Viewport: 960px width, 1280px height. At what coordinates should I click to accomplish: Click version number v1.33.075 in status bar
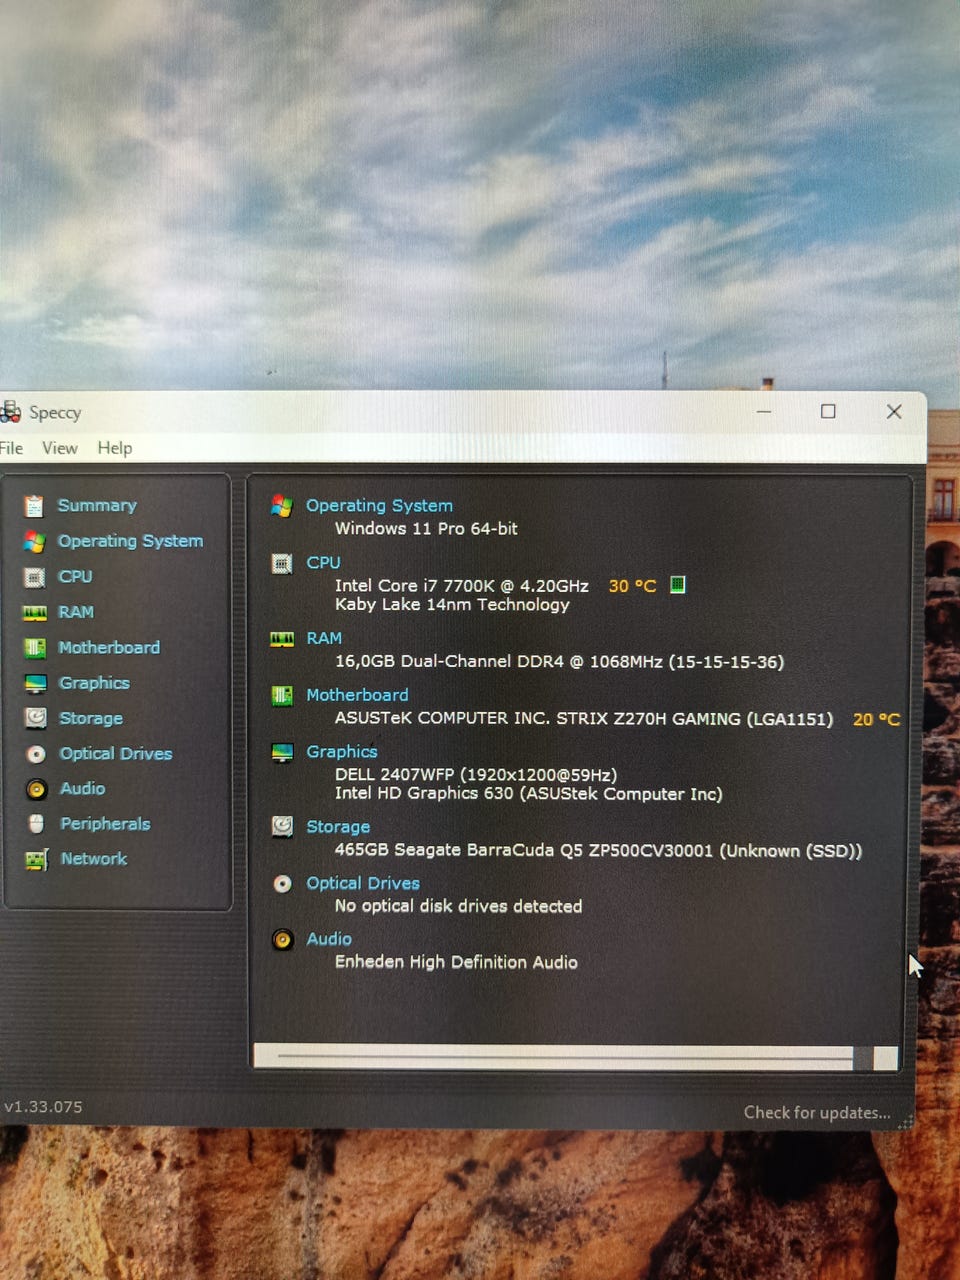(43, 1107)
